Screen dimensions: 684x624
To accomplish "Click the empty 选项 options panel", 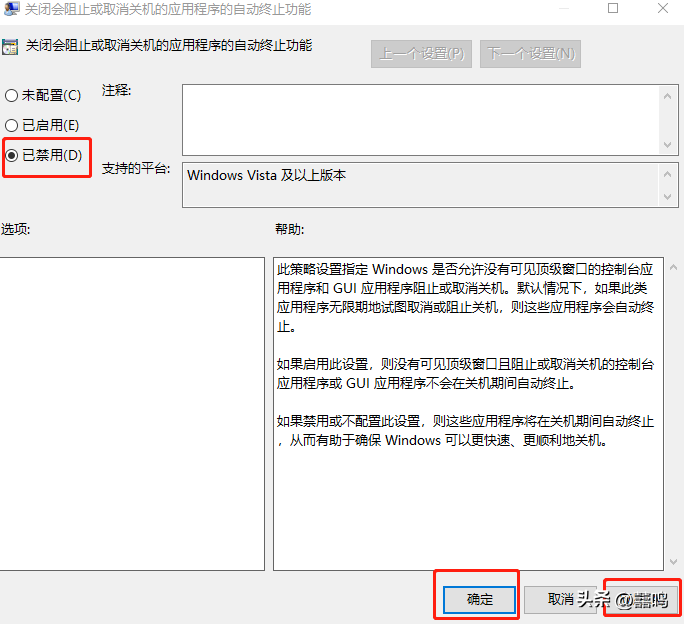I will 131,412.
